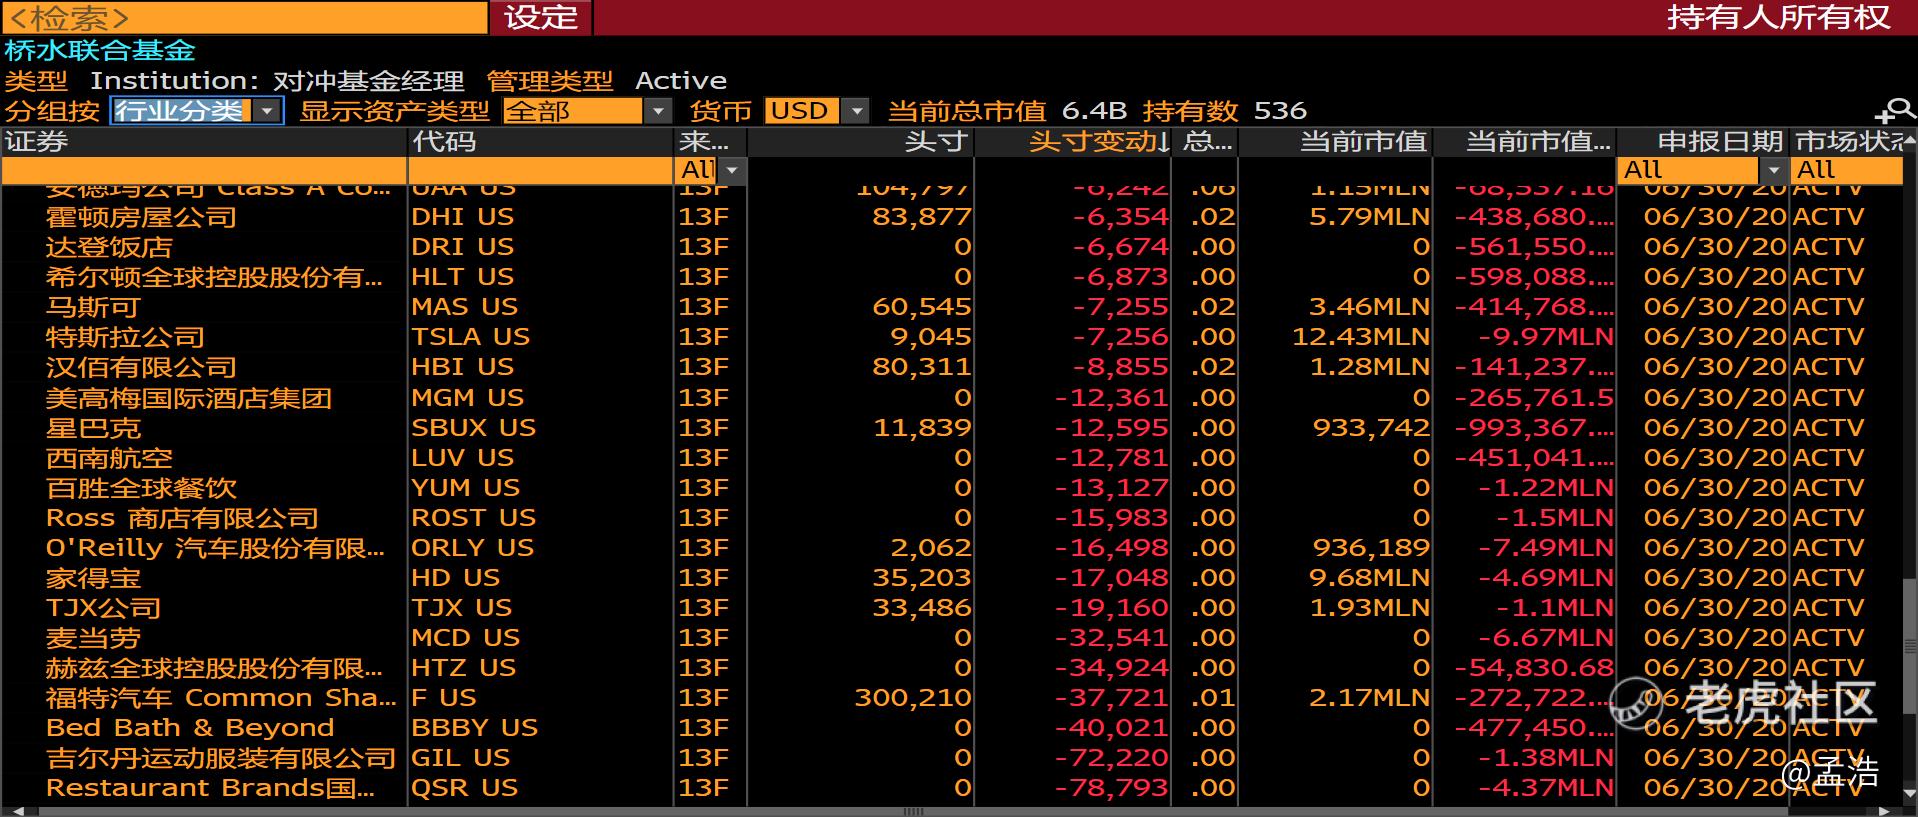Click the 星巴克 security name

pos(93,428)
